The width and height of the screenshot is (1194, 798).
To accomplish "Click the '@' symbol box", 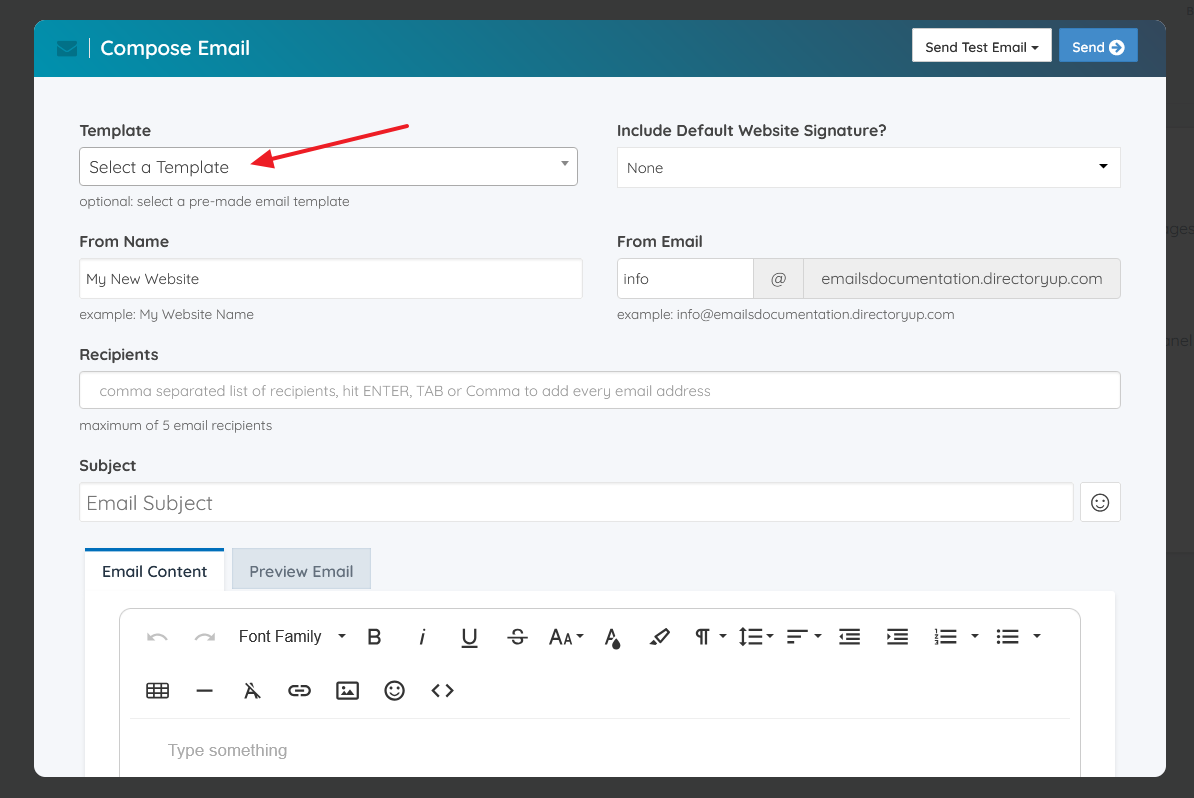I will [x=778, y=279].
